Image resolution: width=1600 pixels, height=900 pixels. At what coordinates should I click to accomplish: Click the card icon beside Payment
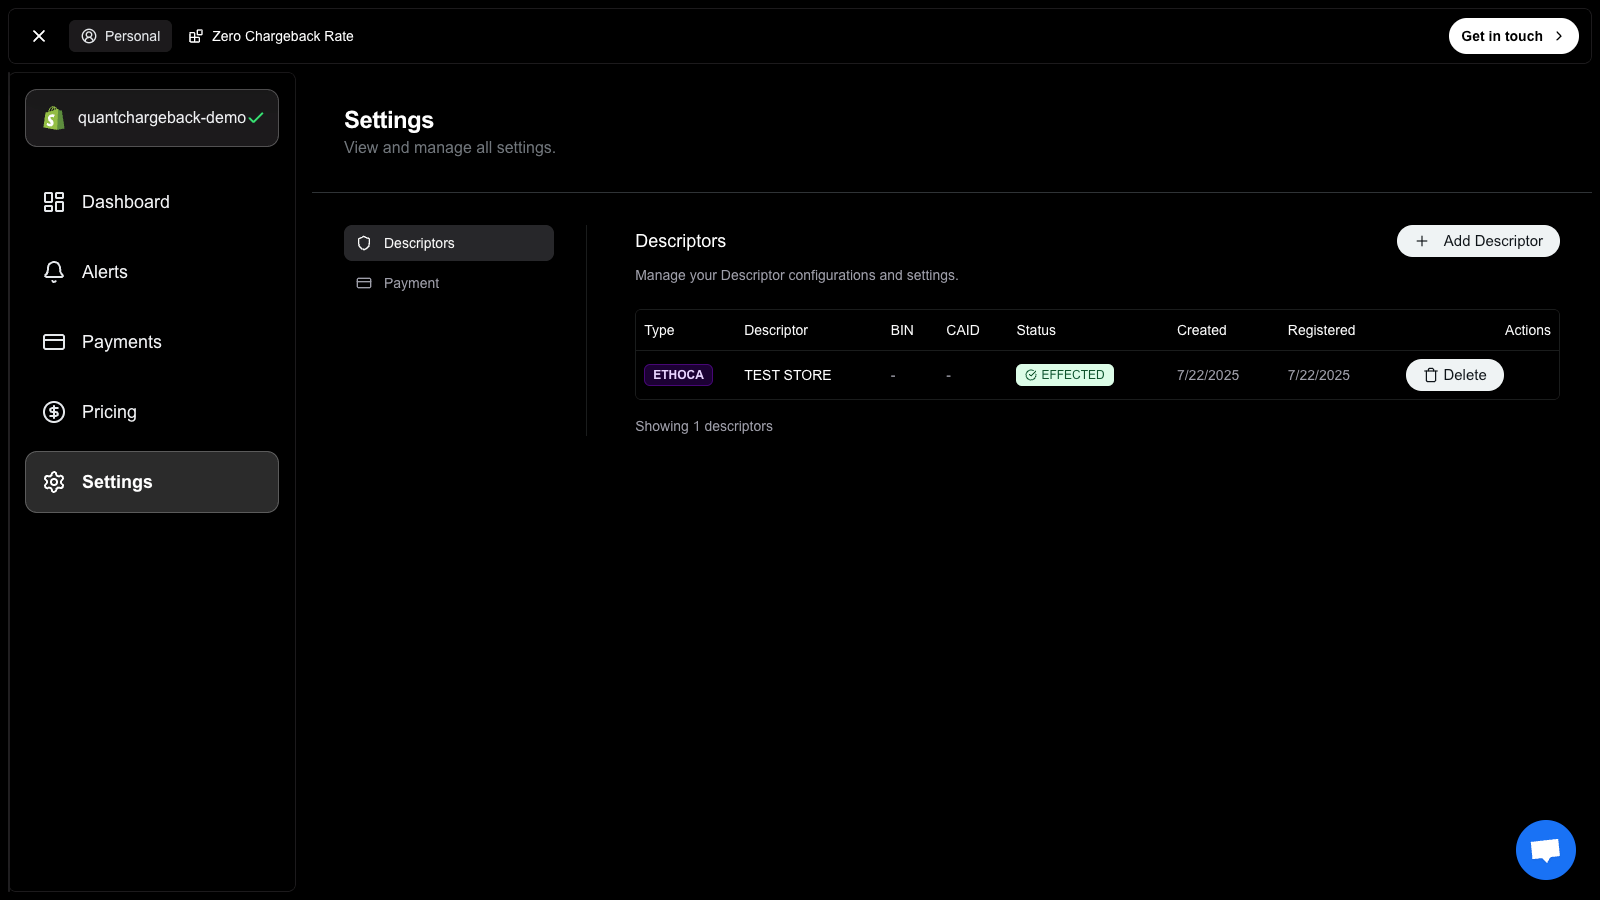click(x=364, y=283)
